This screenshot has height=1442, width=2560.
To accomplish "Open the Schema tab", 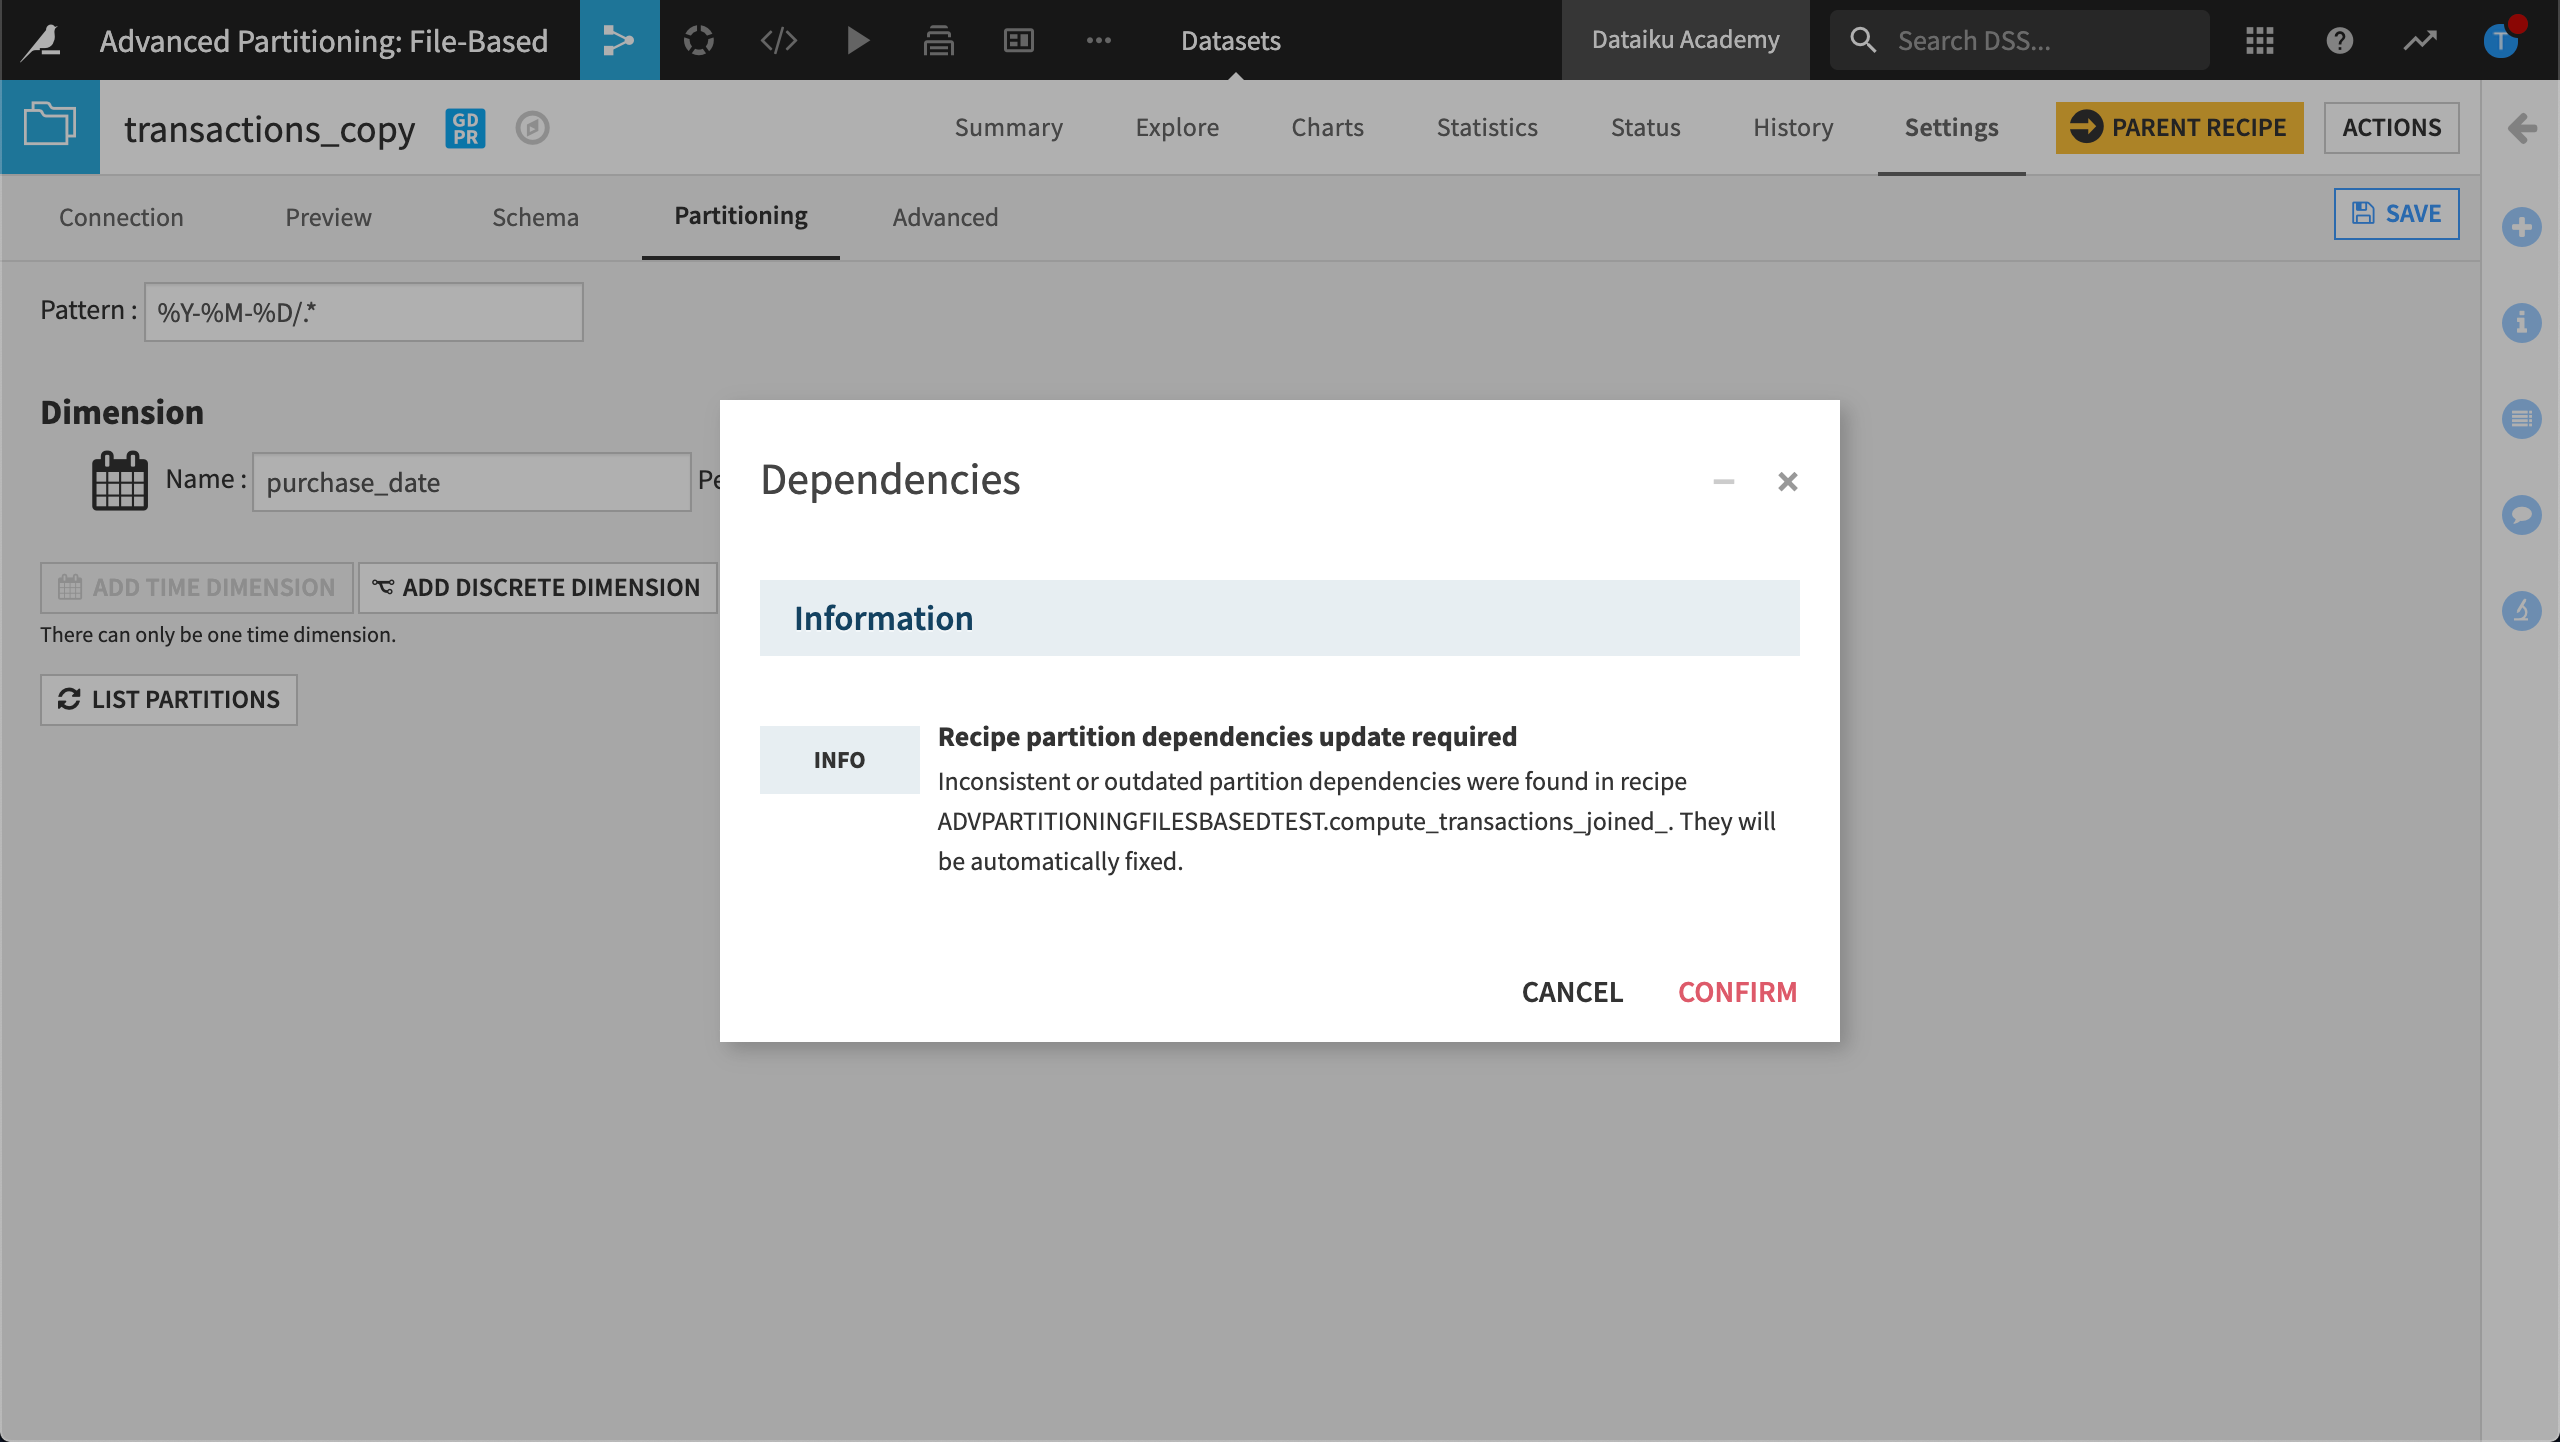I will (536, 217).
